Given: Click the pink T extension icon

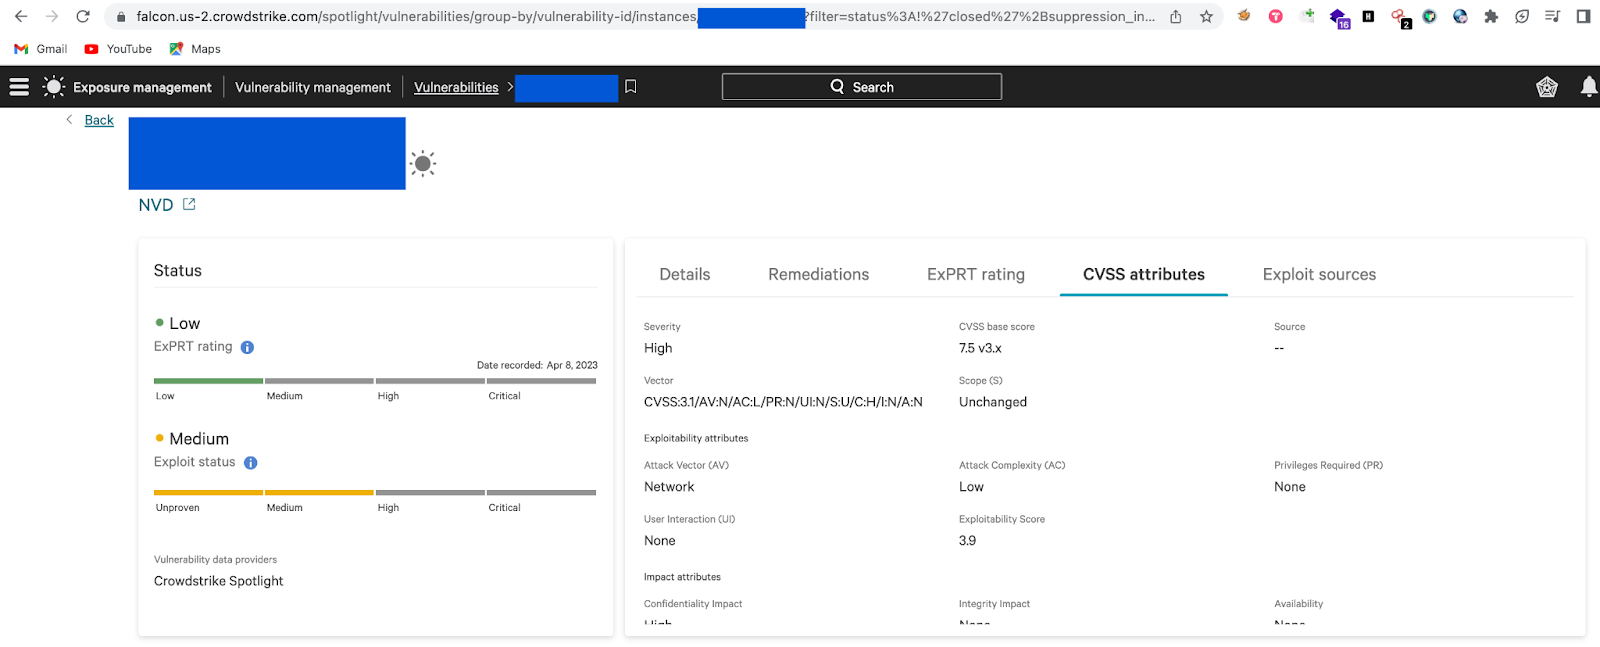Looking at the screenshot, I should [x=1275, y=16].
